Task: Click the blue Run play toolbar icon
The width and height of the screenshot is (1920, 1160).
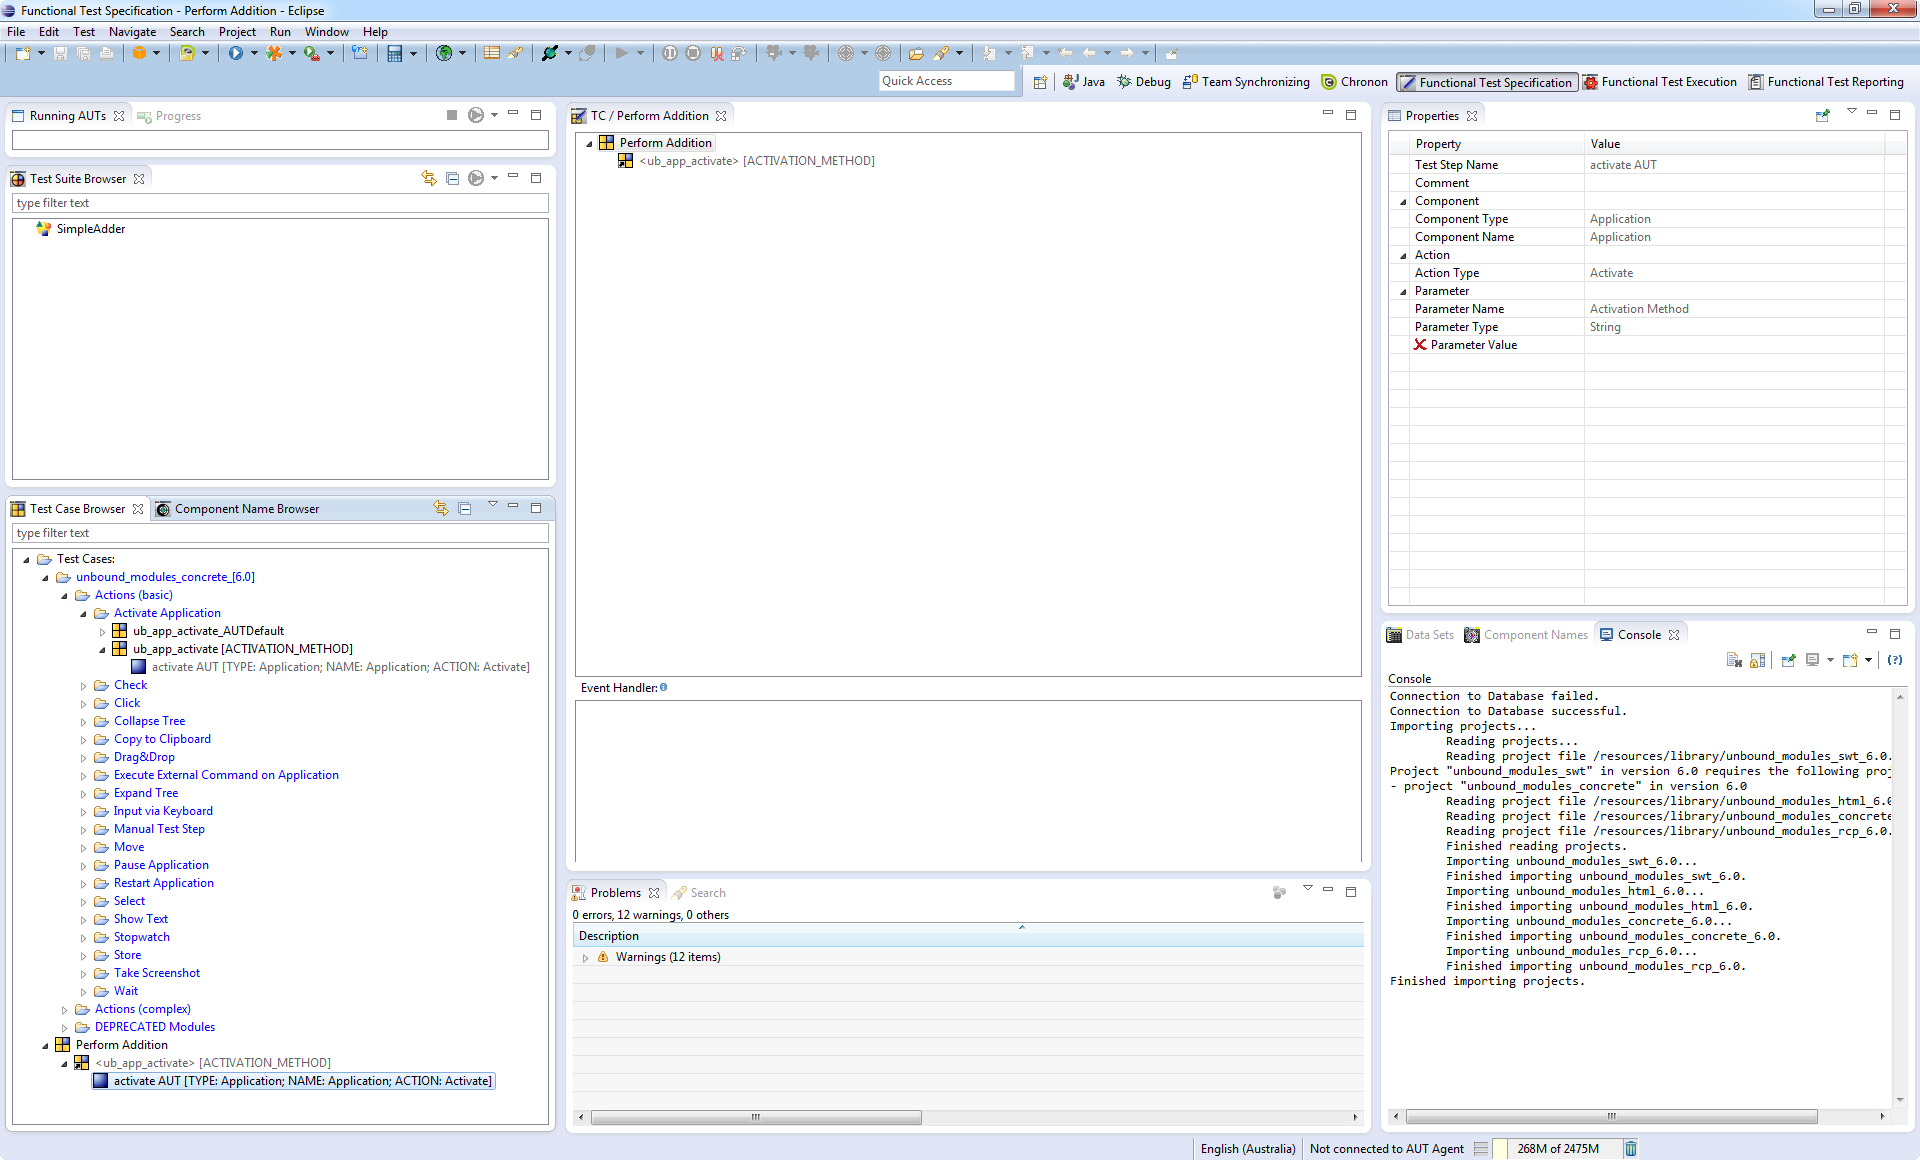Action: pyautogui.click(x=235, y=53)
